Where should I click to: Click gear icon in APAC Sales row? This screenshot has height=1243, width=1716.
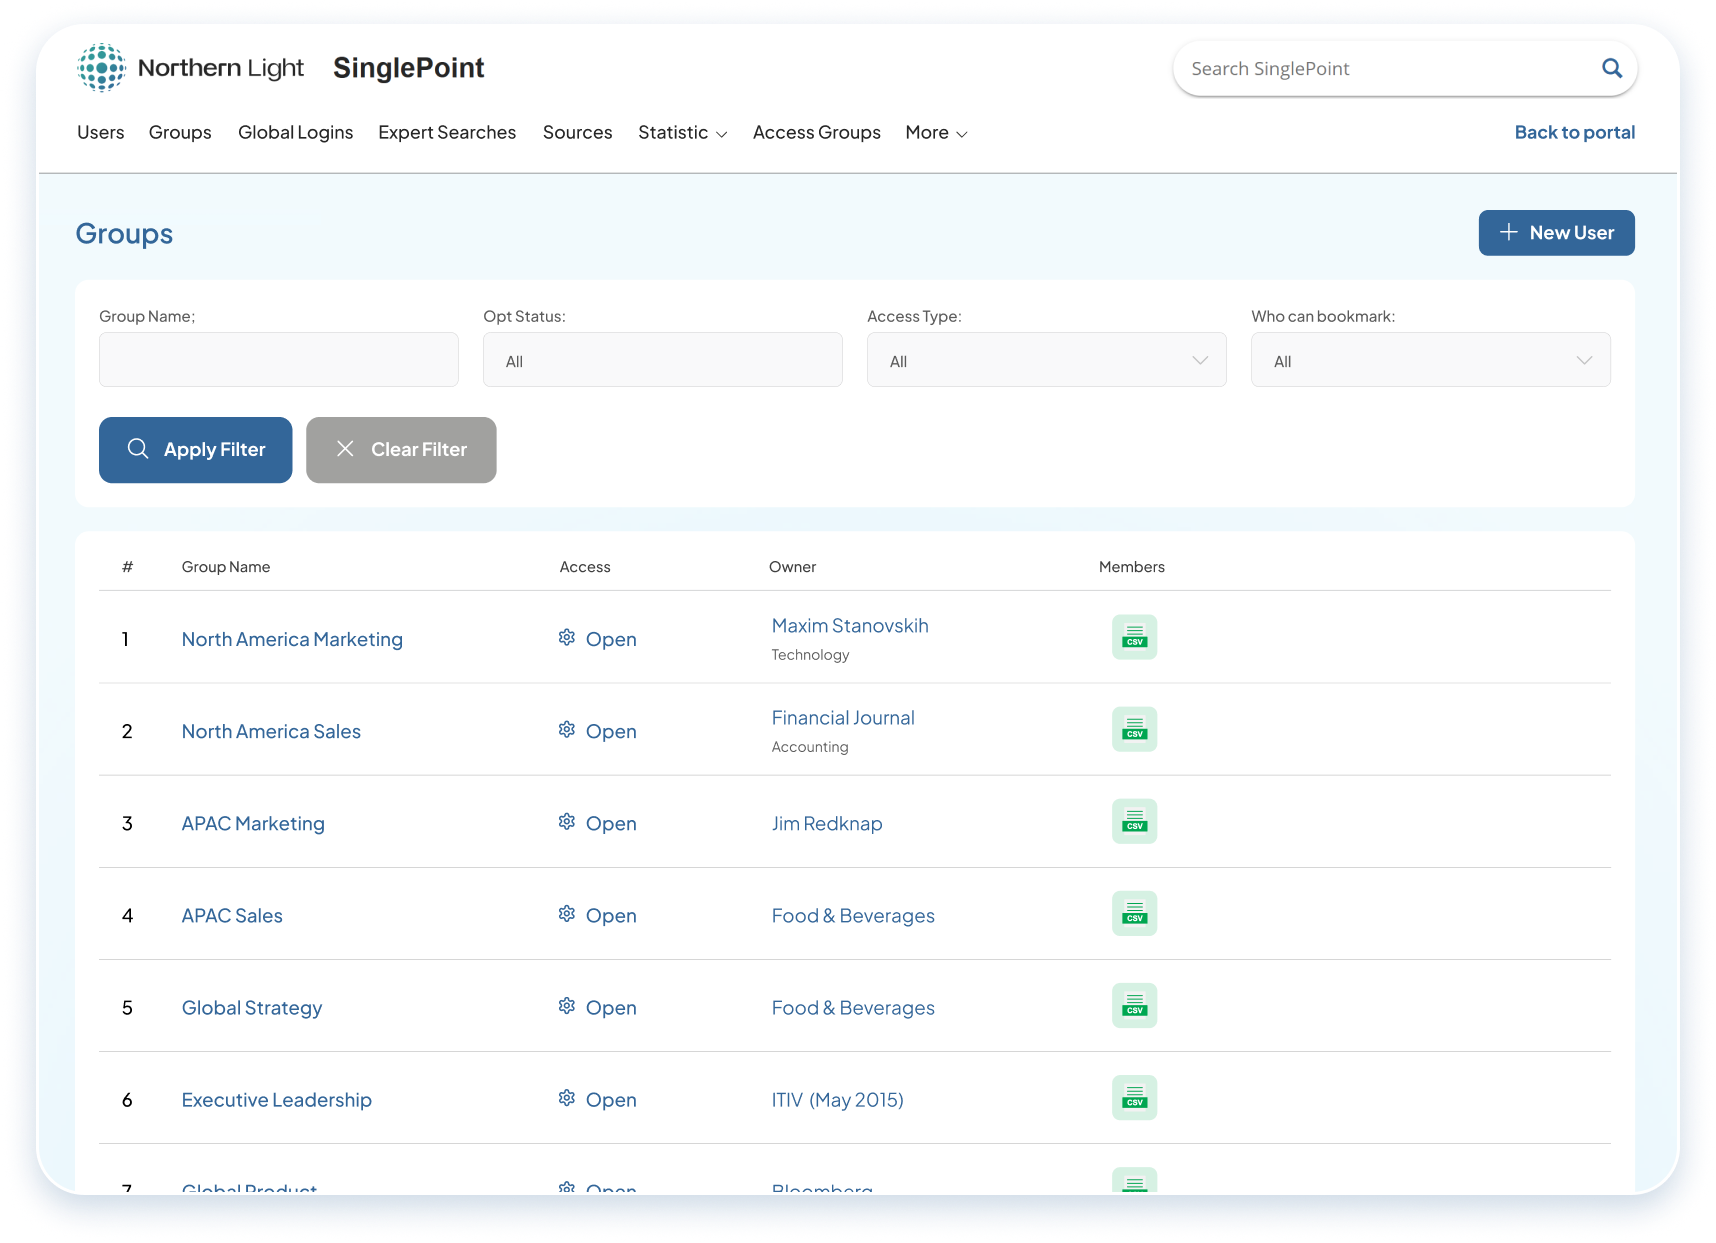(567, 914)
